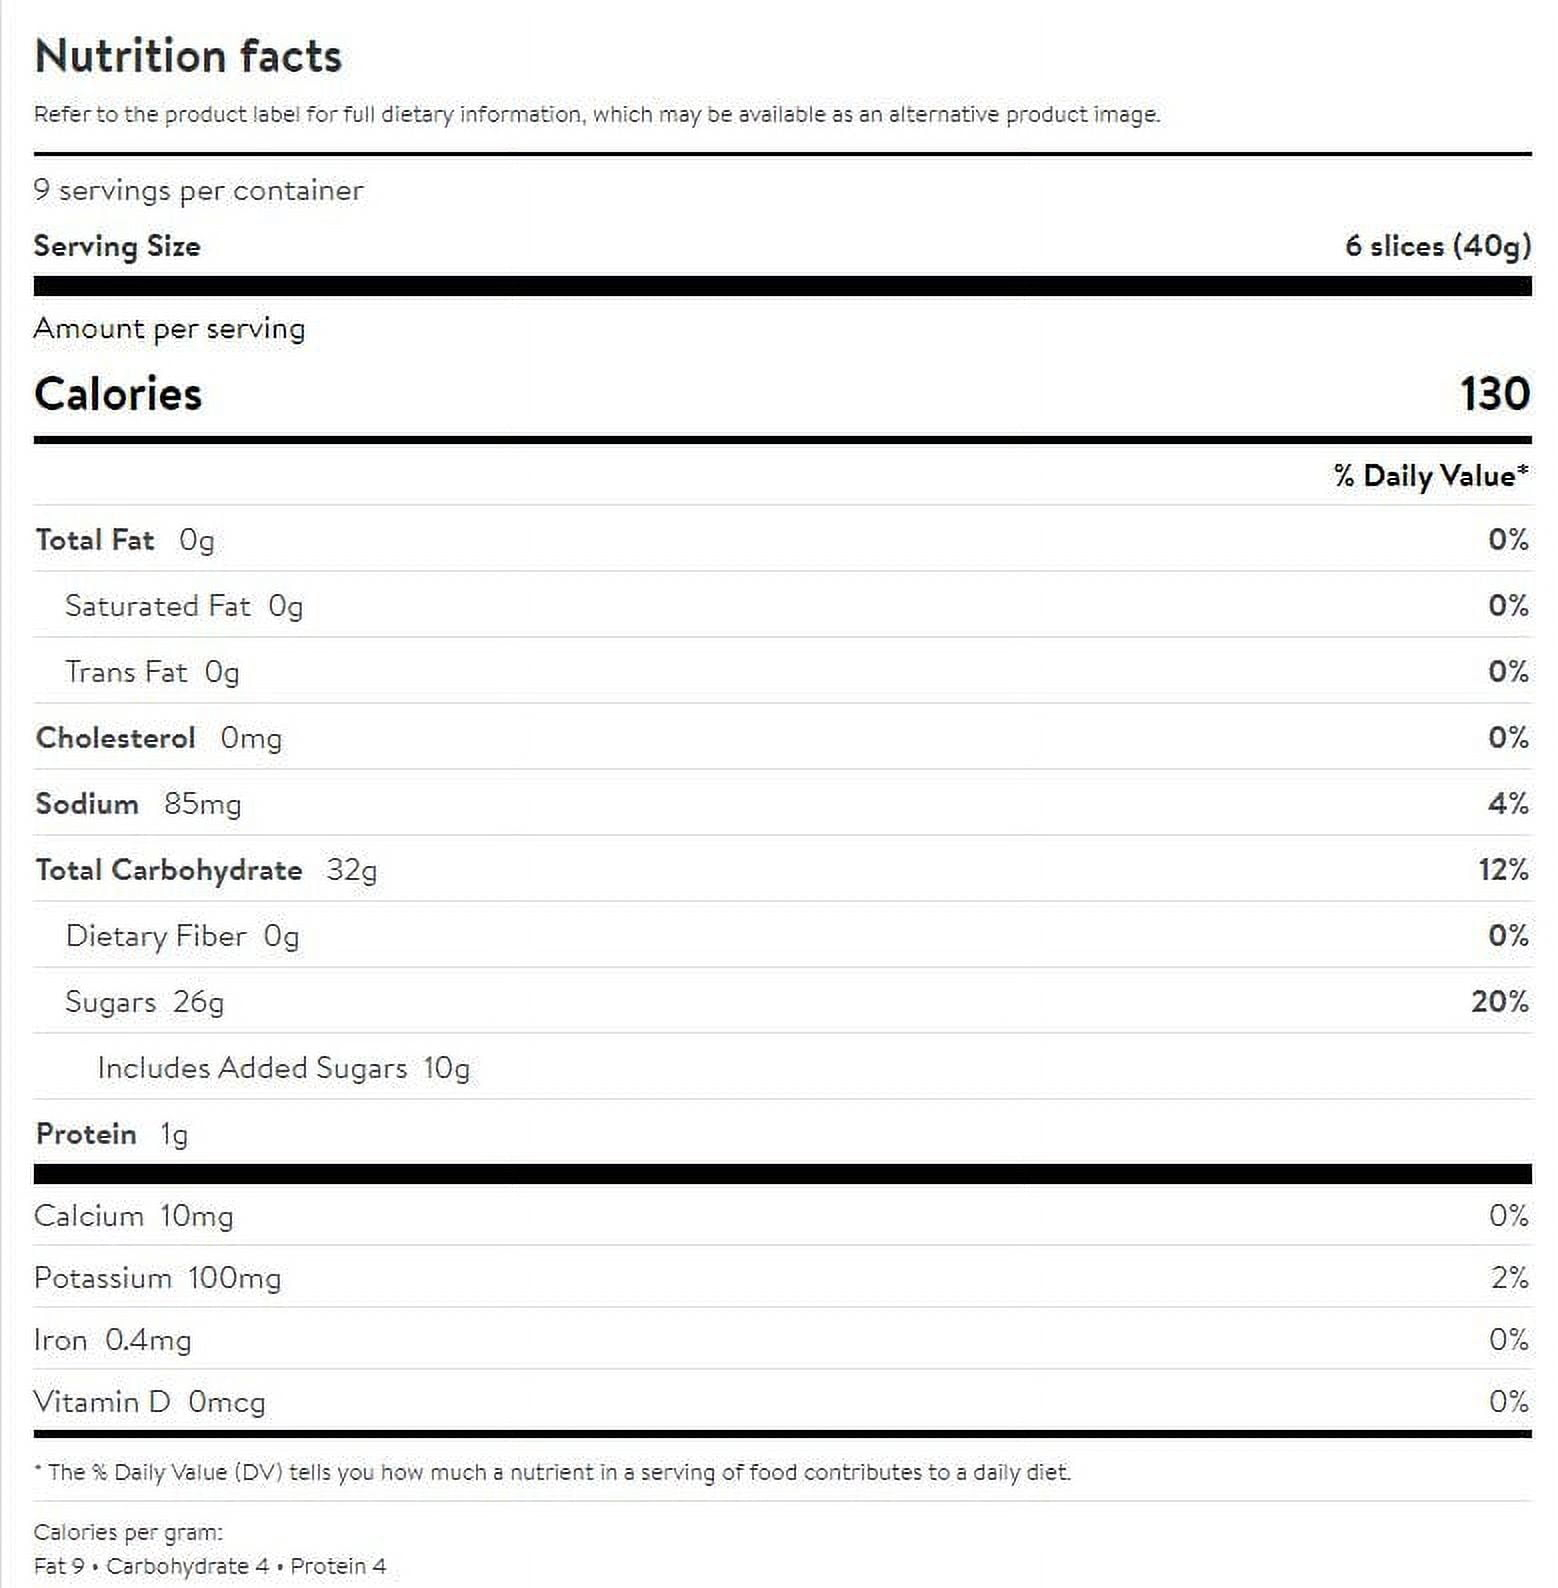This screenshot has height=1588, width=1558.
Task: Click the % Daily Value column header
Action: pyautogui.click(x=1431, y=476)
